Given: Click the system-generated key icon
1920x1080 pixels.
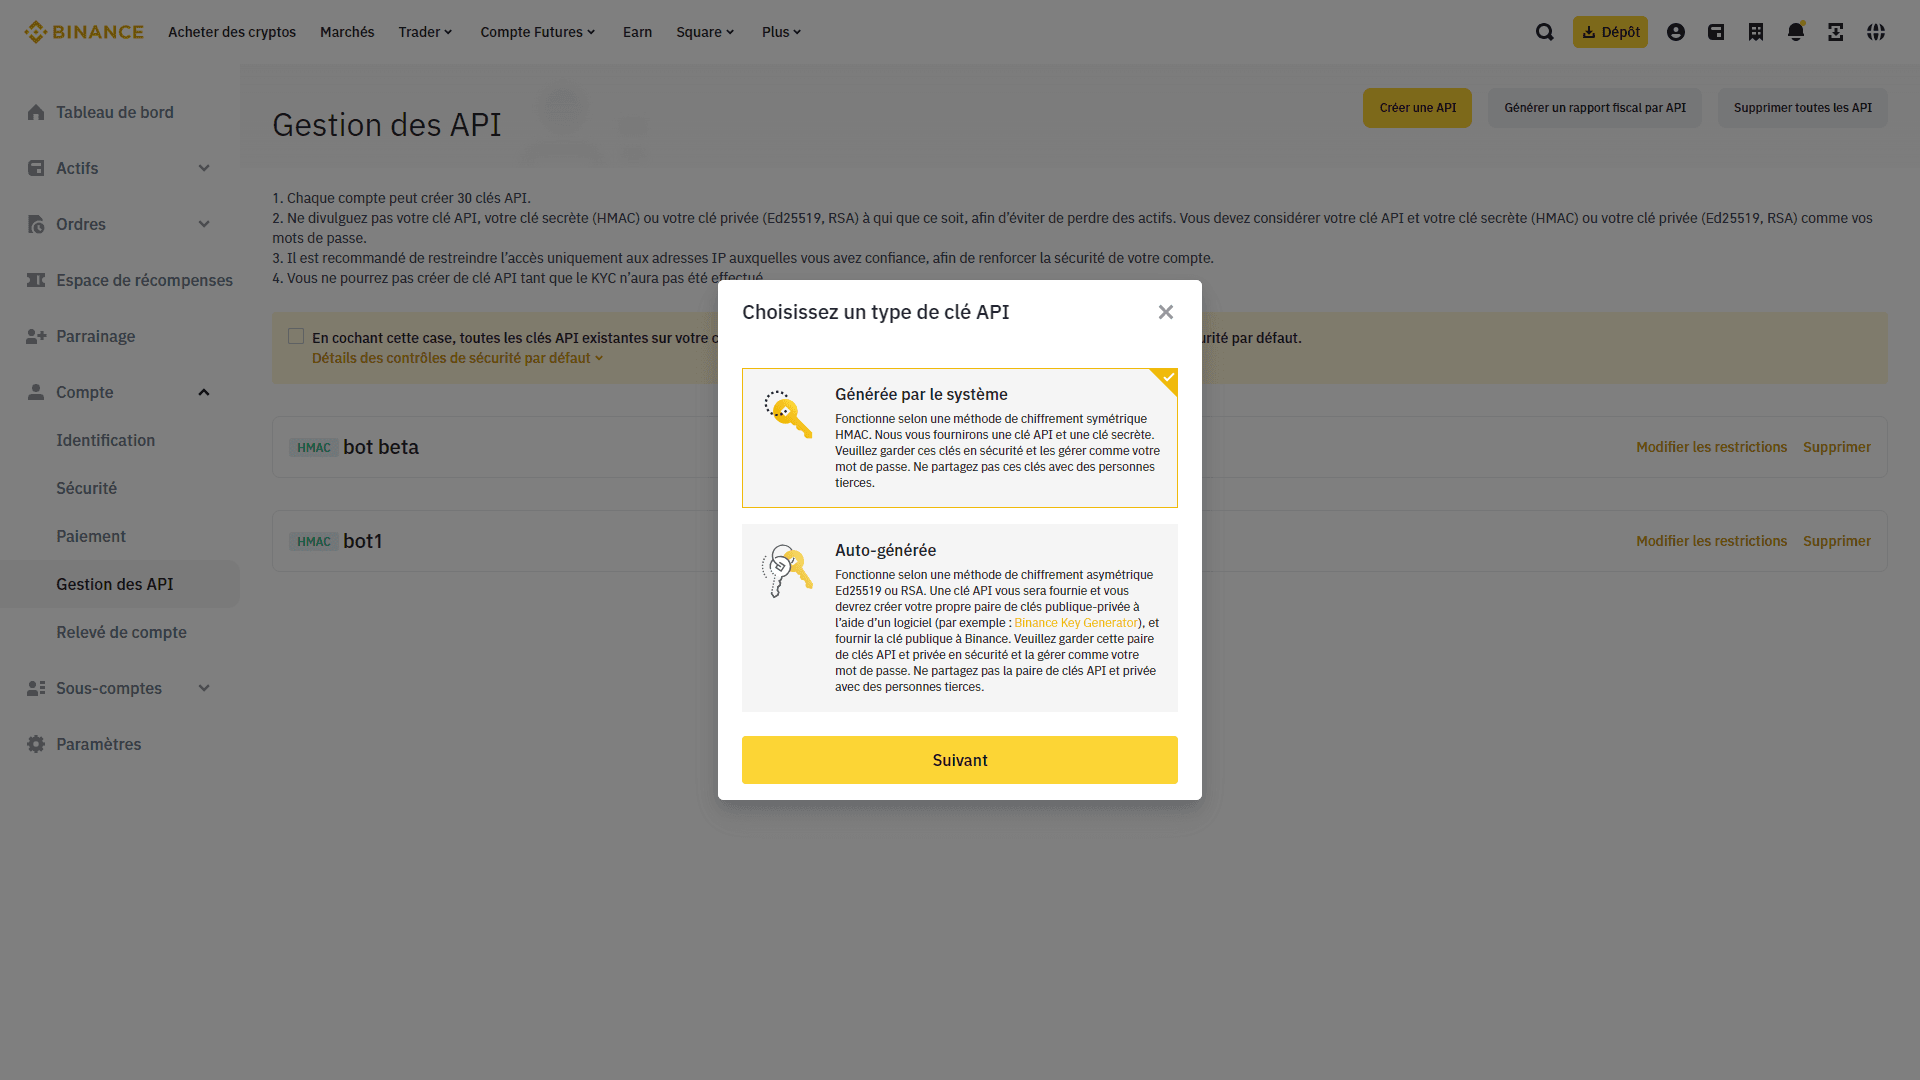Looking at the screenshot, I should [788, 414].
